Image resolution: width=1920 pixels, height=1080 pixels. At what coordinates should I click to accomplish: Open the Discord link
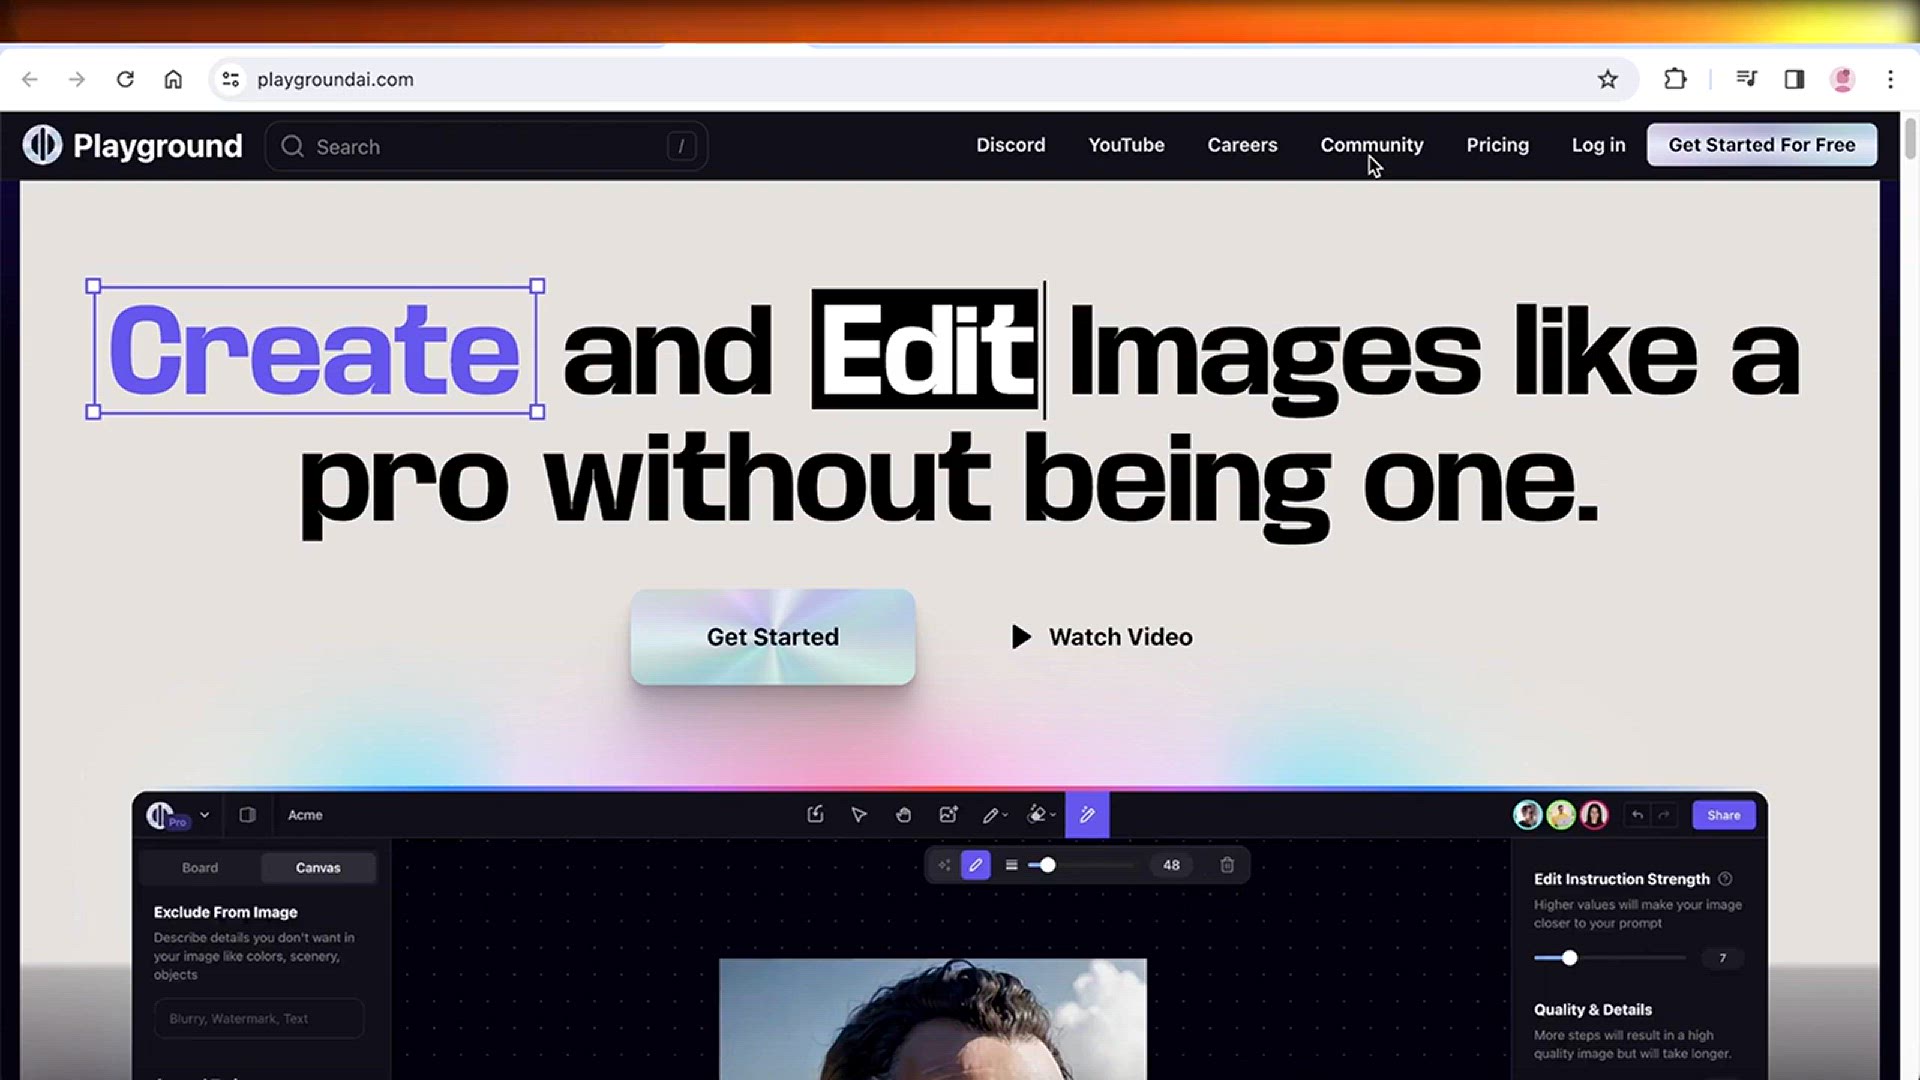[x=1011, y=145]
